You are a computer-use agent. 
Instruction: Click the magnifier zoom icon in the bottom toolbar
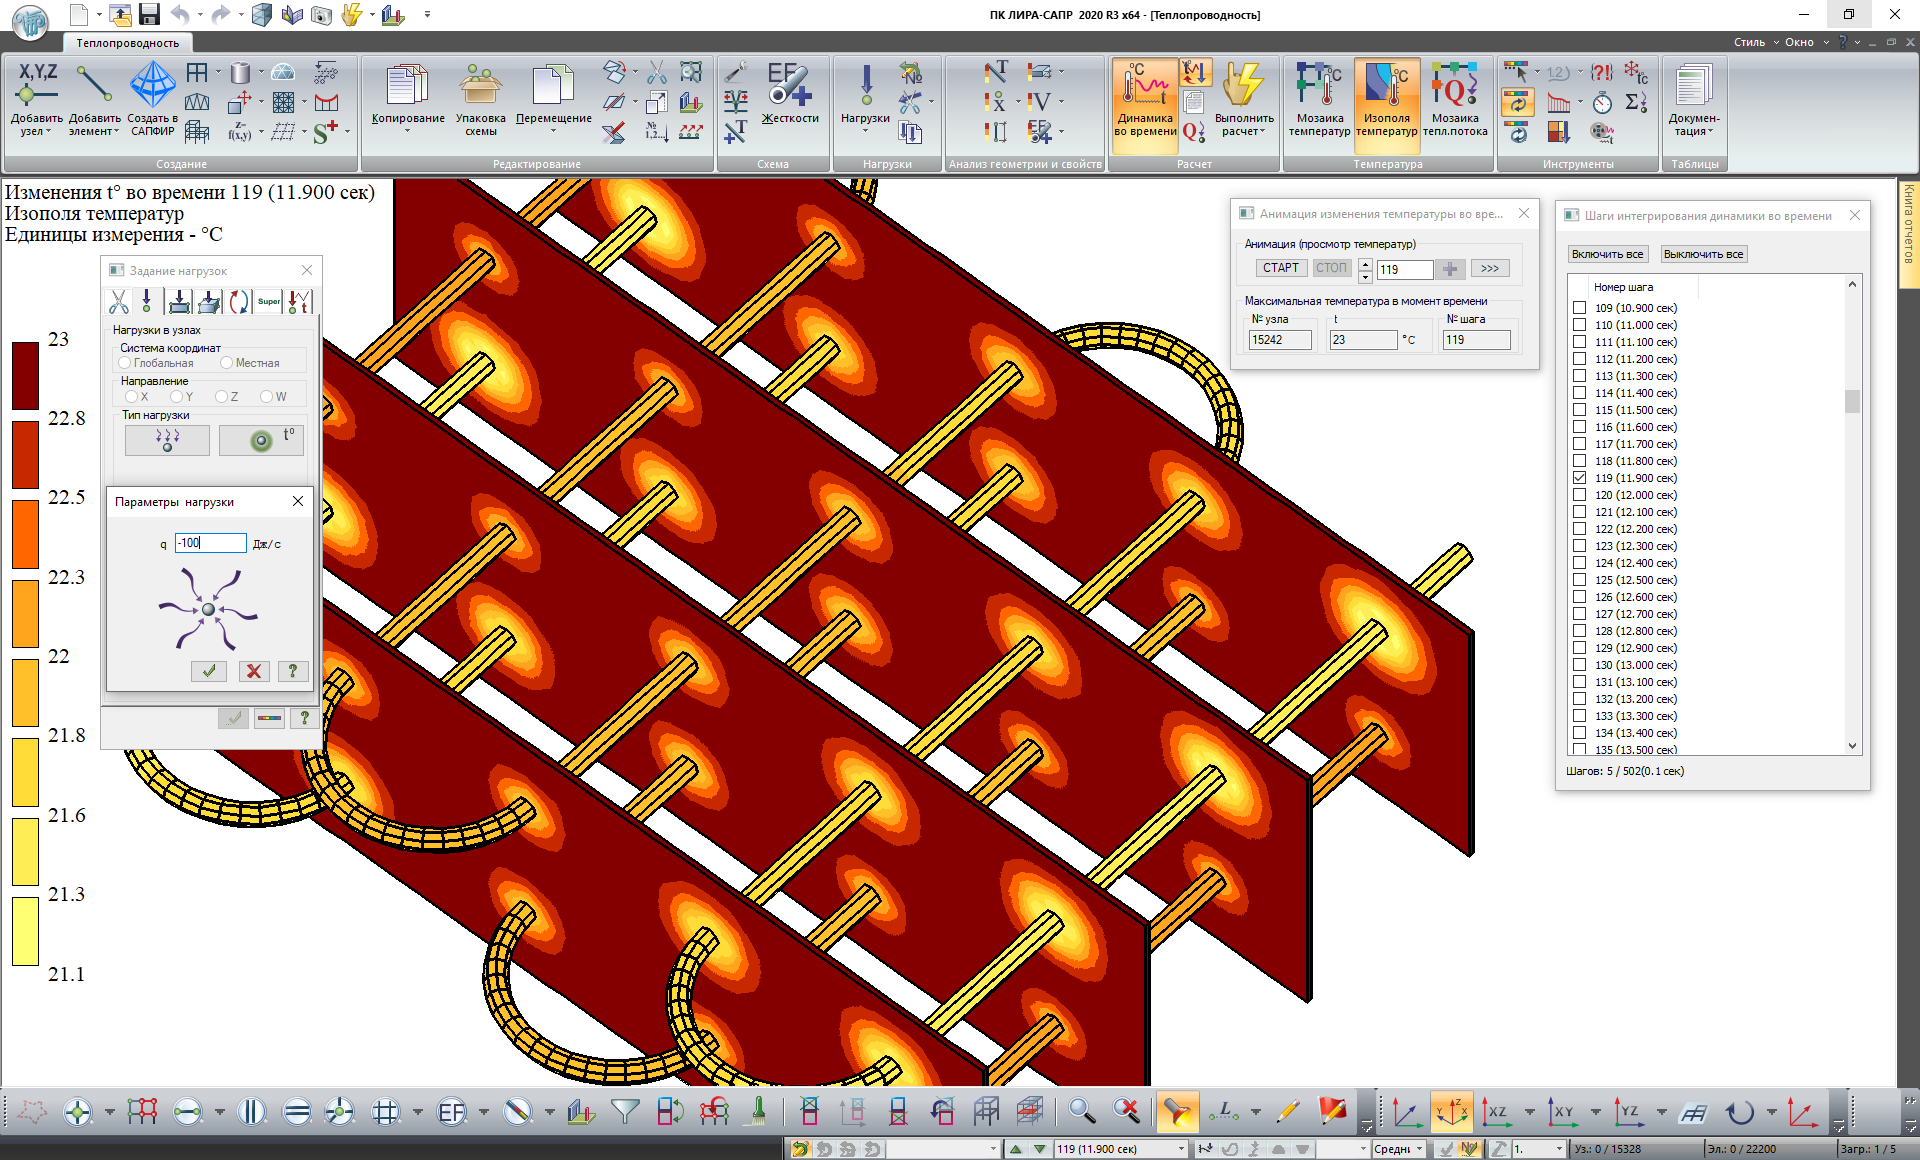pos(1080,1111)
